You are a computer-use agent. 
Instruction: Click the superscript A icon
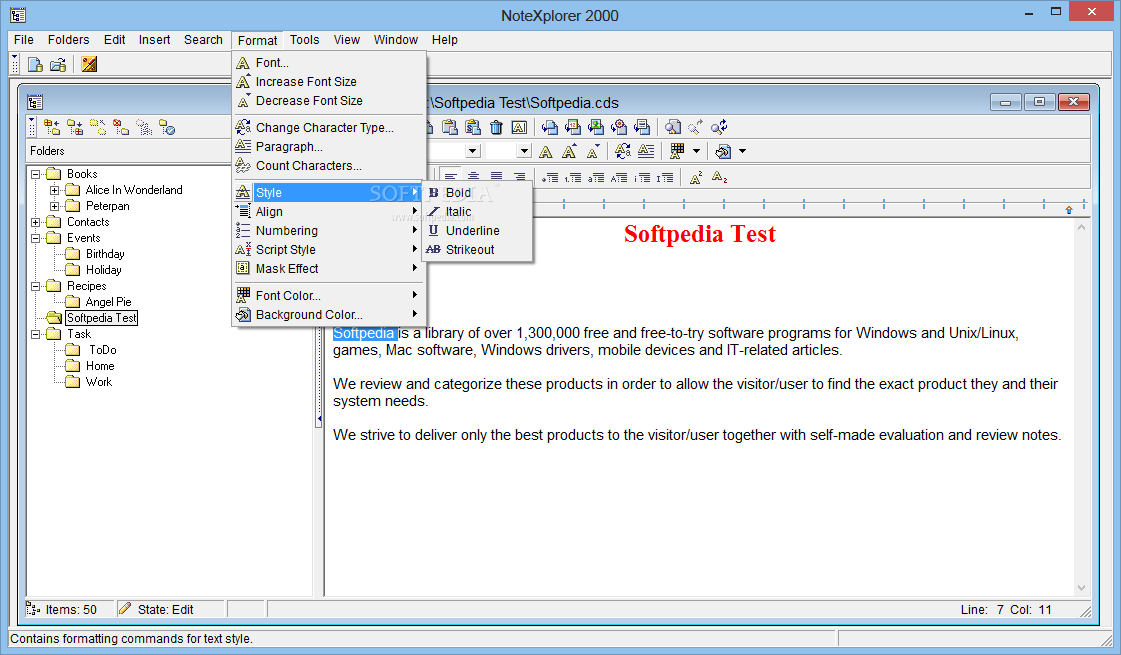696,177
